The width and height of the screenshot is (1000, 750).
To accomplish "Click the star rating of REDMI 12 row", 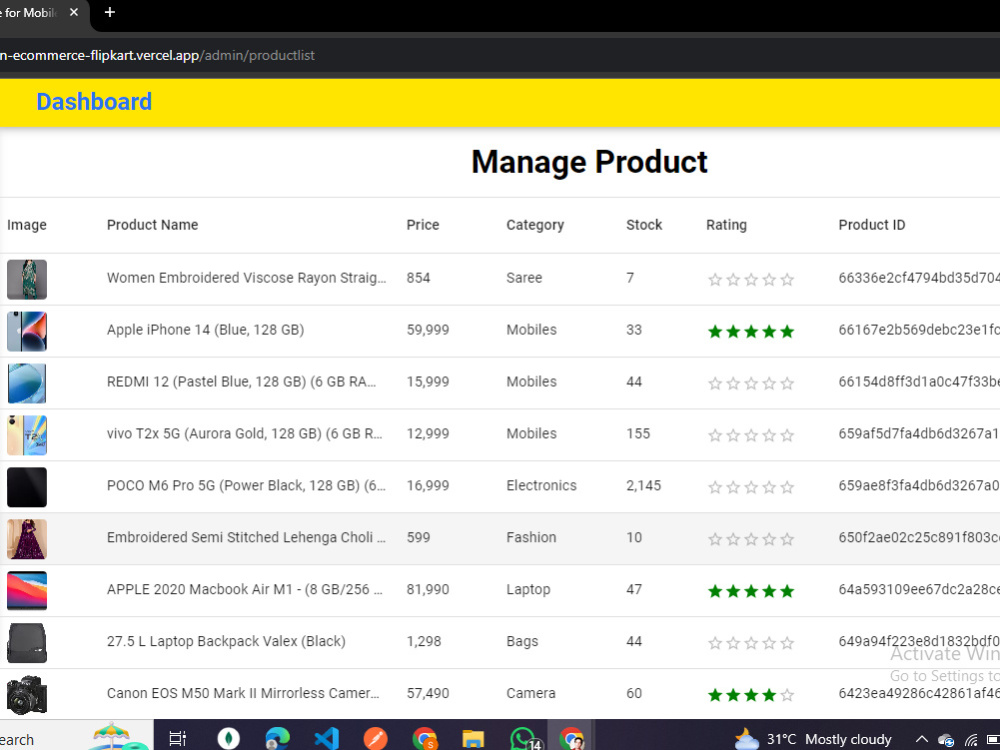I will [x=751, y=383].
